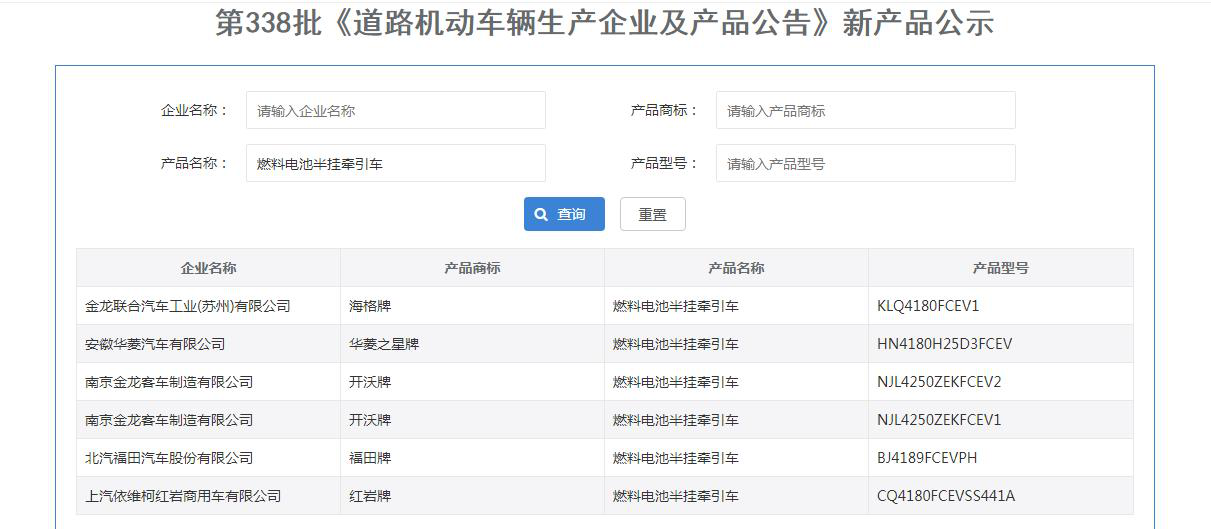This screenshot has width=1211, height=529.
Task: Click the 企业名称： form label
Action: [196, 110]
